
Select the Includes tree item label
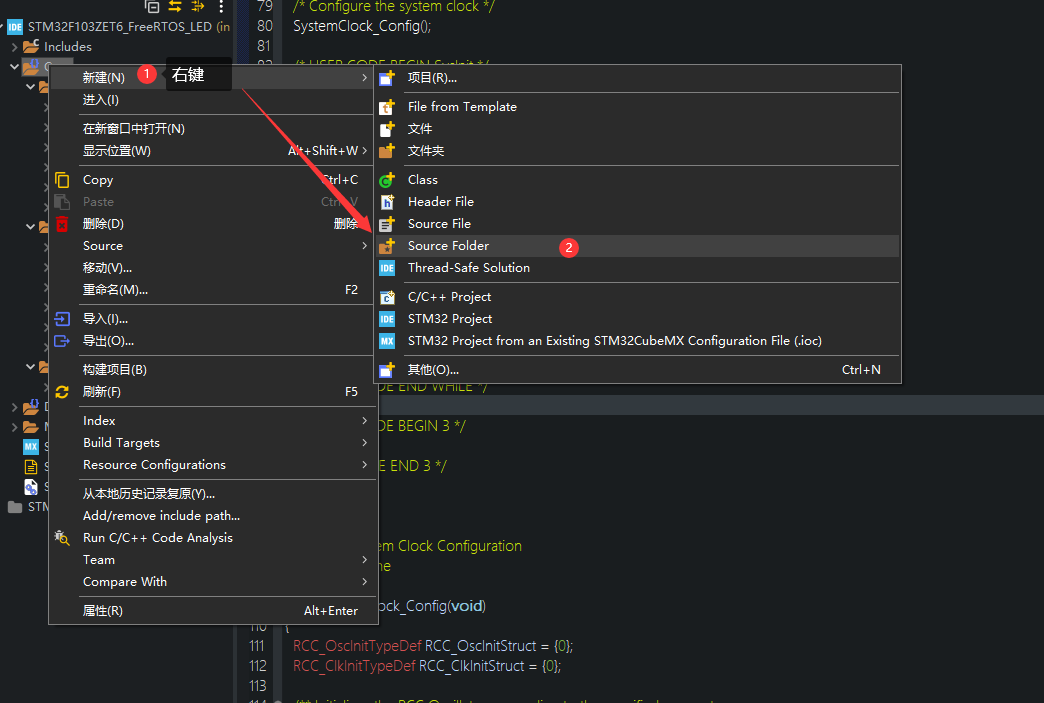68,47
